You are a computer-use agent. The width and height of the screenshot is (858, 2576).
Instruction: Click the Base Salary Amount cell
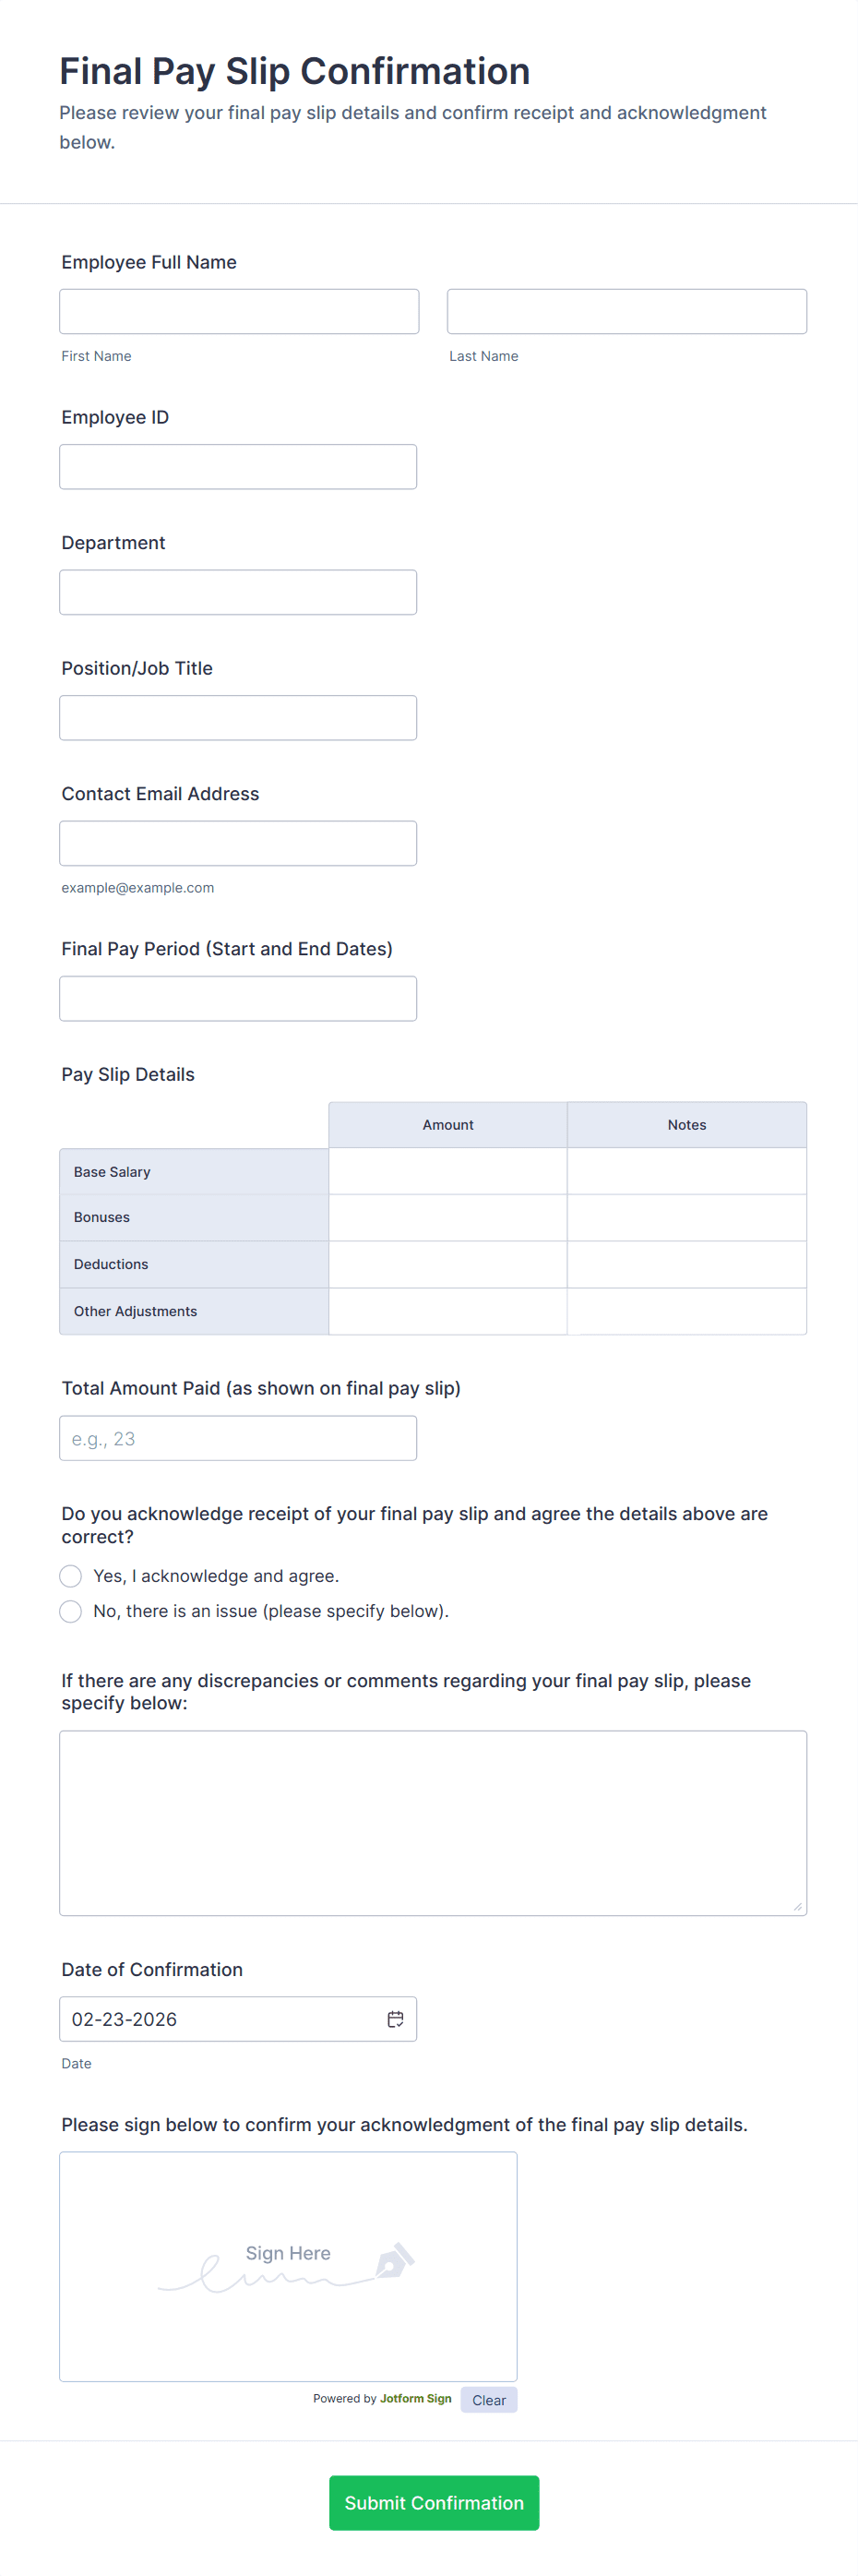447,1171
